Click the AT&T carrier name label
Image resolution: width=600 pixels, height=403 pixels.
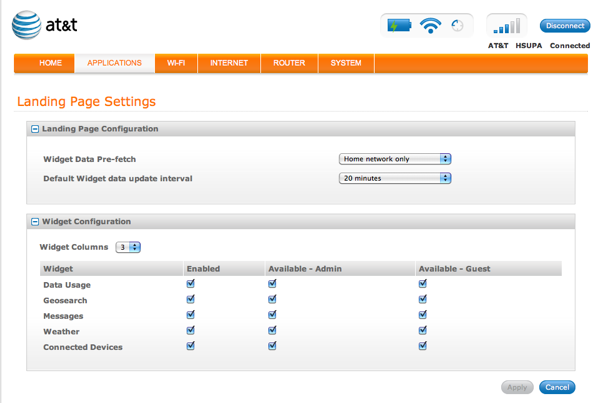pos(498,46)
